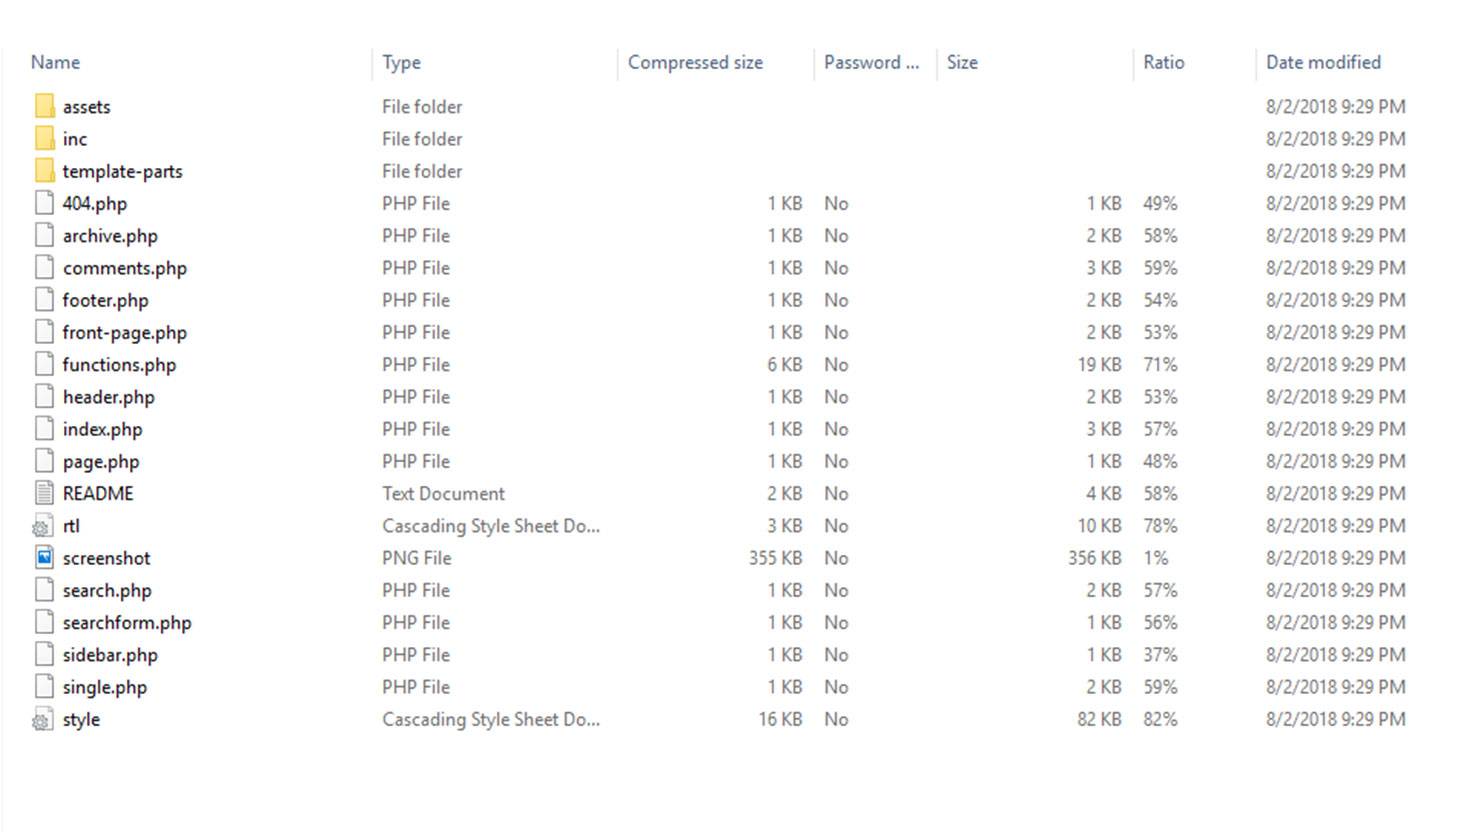This screenshot has height=832, width=1484.
Task: Click the search.php file icon
Action: pyautogui.click(x=44, y=590)
